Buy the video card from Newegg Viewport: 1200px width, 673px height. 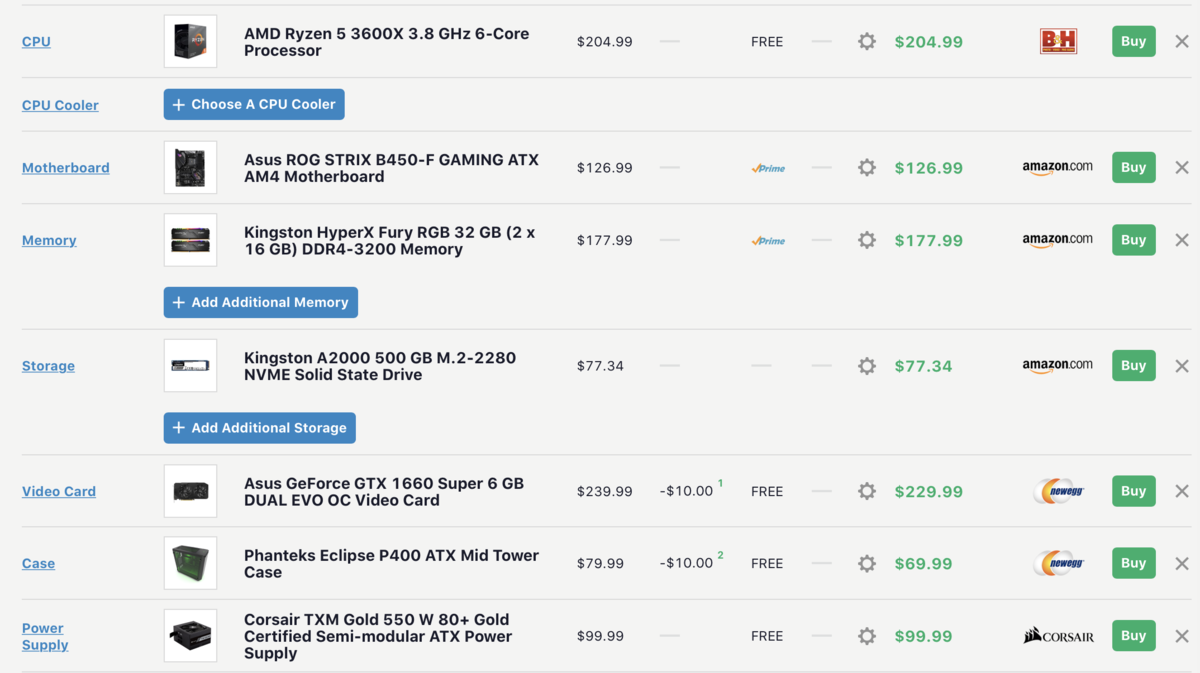(1134, 491)
